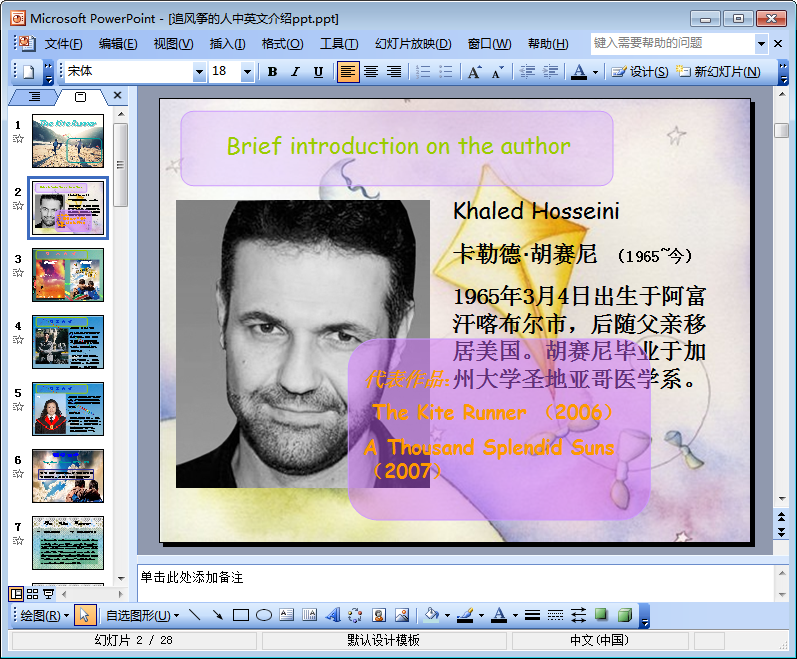
Task: Toggle italic formatting
Action: [x=295, y=72]
